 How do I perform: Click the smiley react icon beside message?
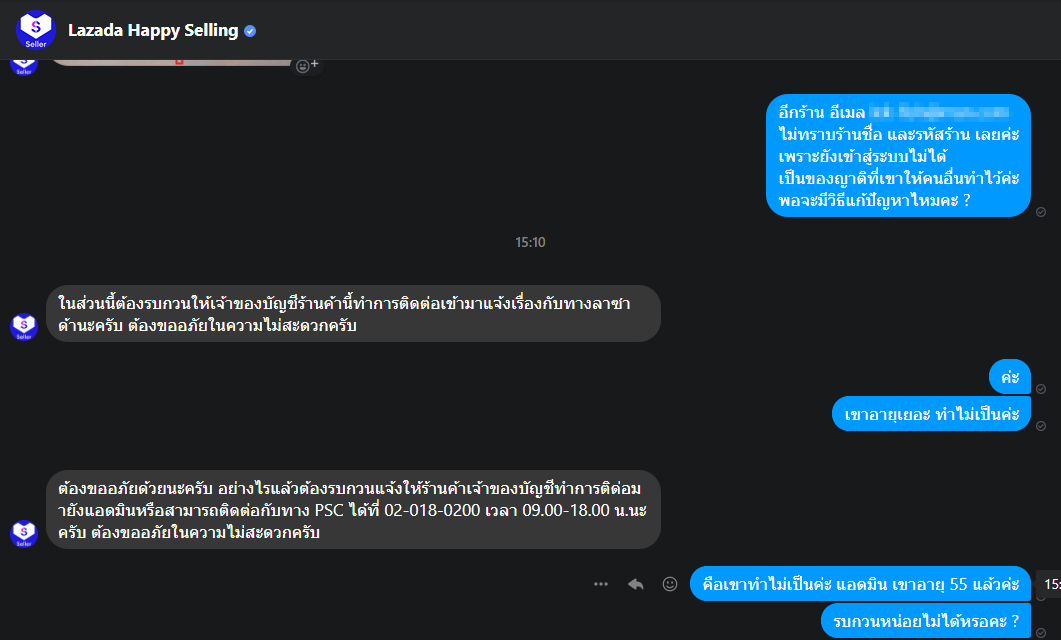point(670,584)
